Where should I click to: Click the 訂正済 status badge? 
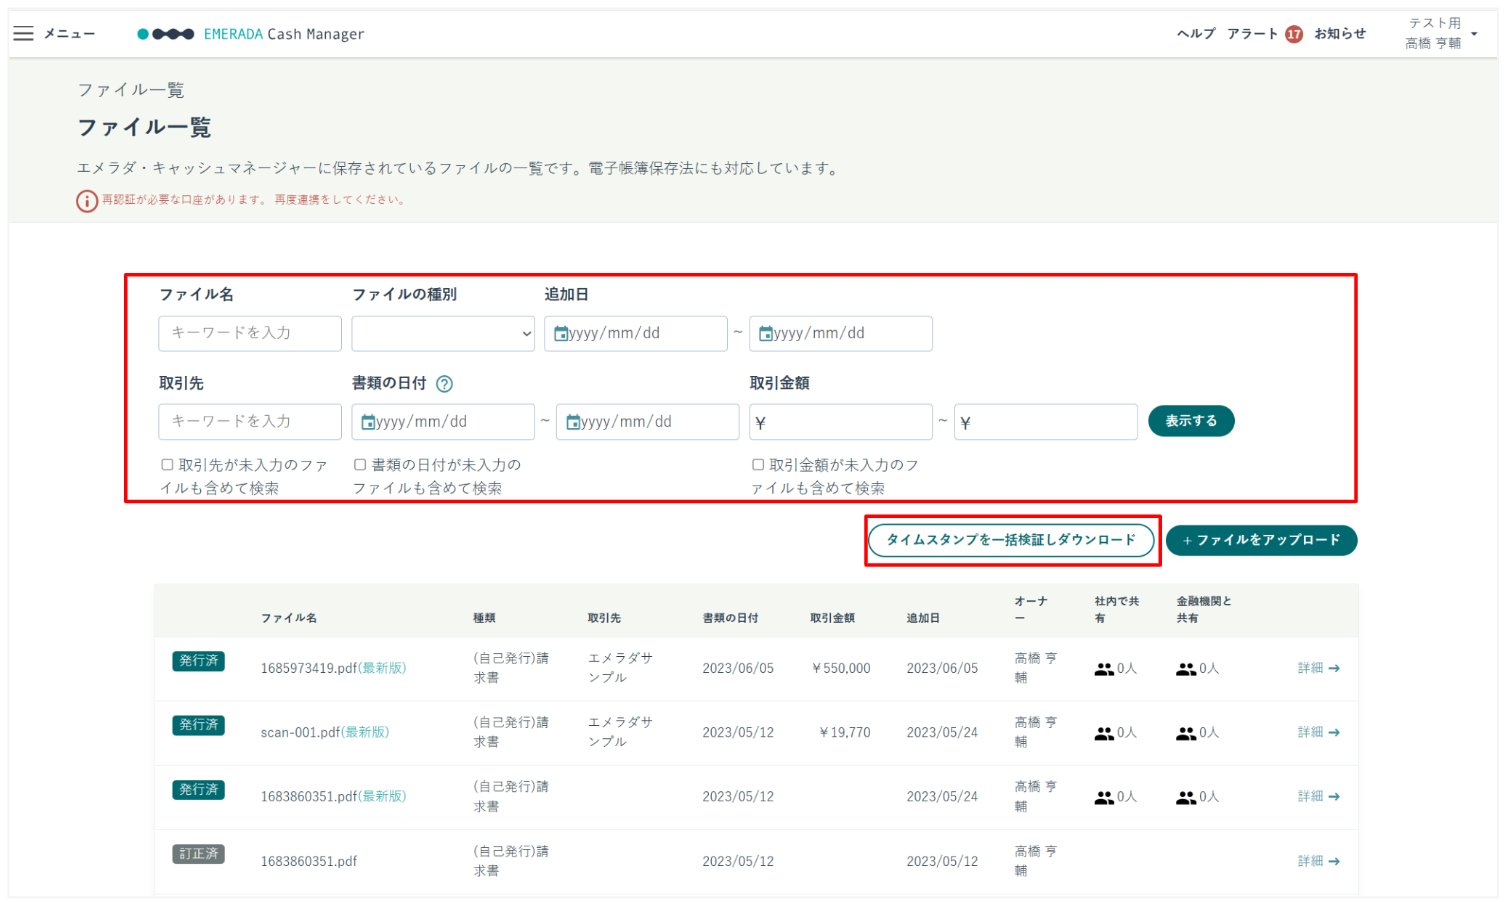pyautogui.click(x=199, y=854)
